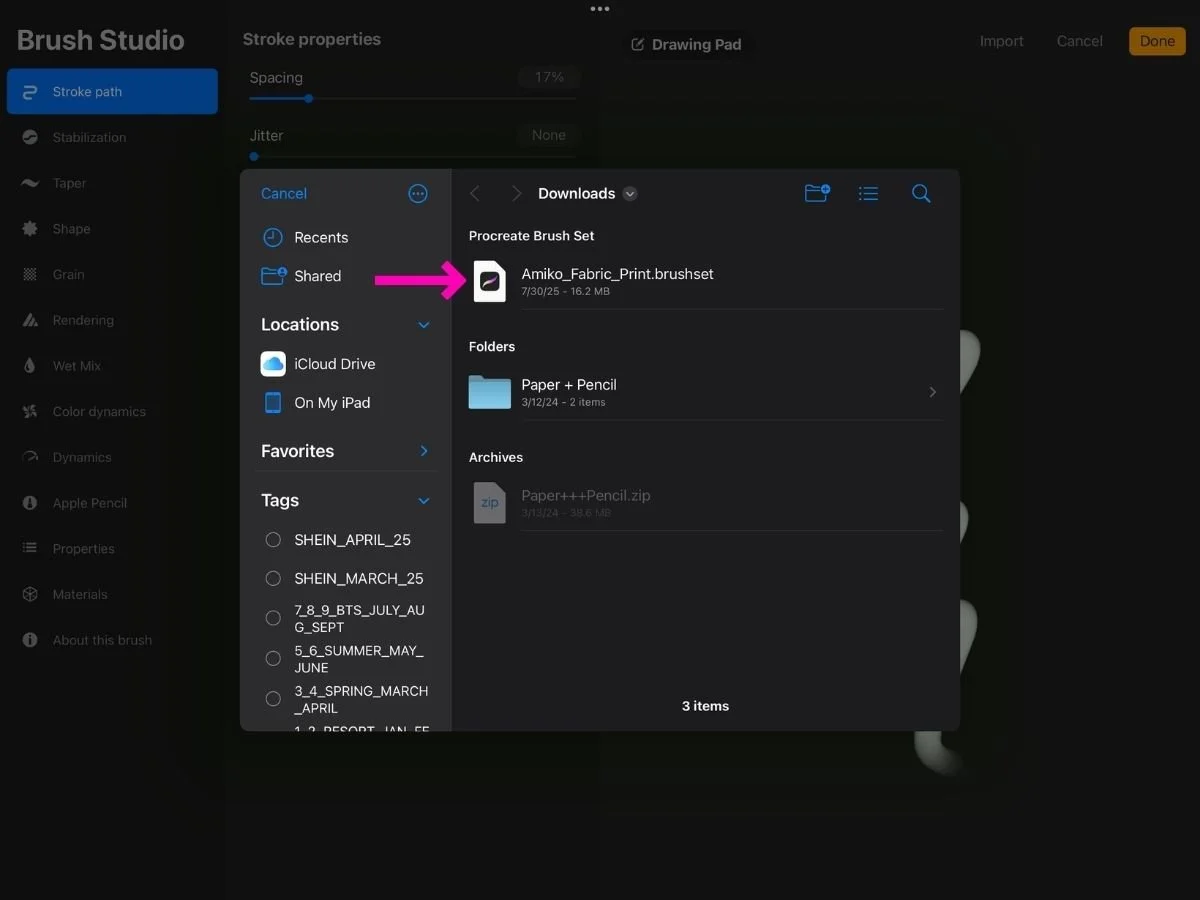1200x900 pixels.
Task: Expand Paper + Pencil folder chevron
Action: pyautogui.click(x=932, y=392)
